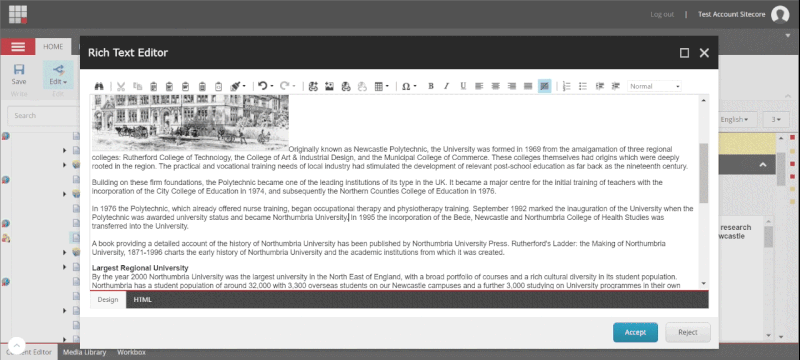The image size is (800, 360).
Task: Click the greyed Remove Link icon
Action: click(362, 87)
